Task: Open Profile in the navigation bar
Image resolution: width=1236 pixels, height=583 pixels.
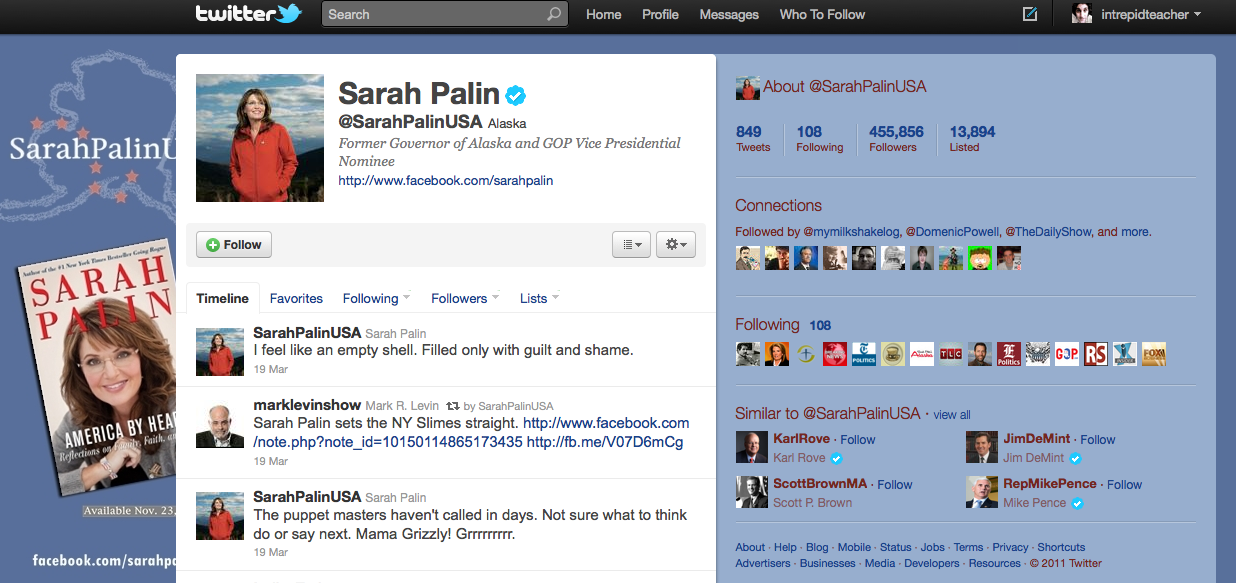Action: point(660,15)
